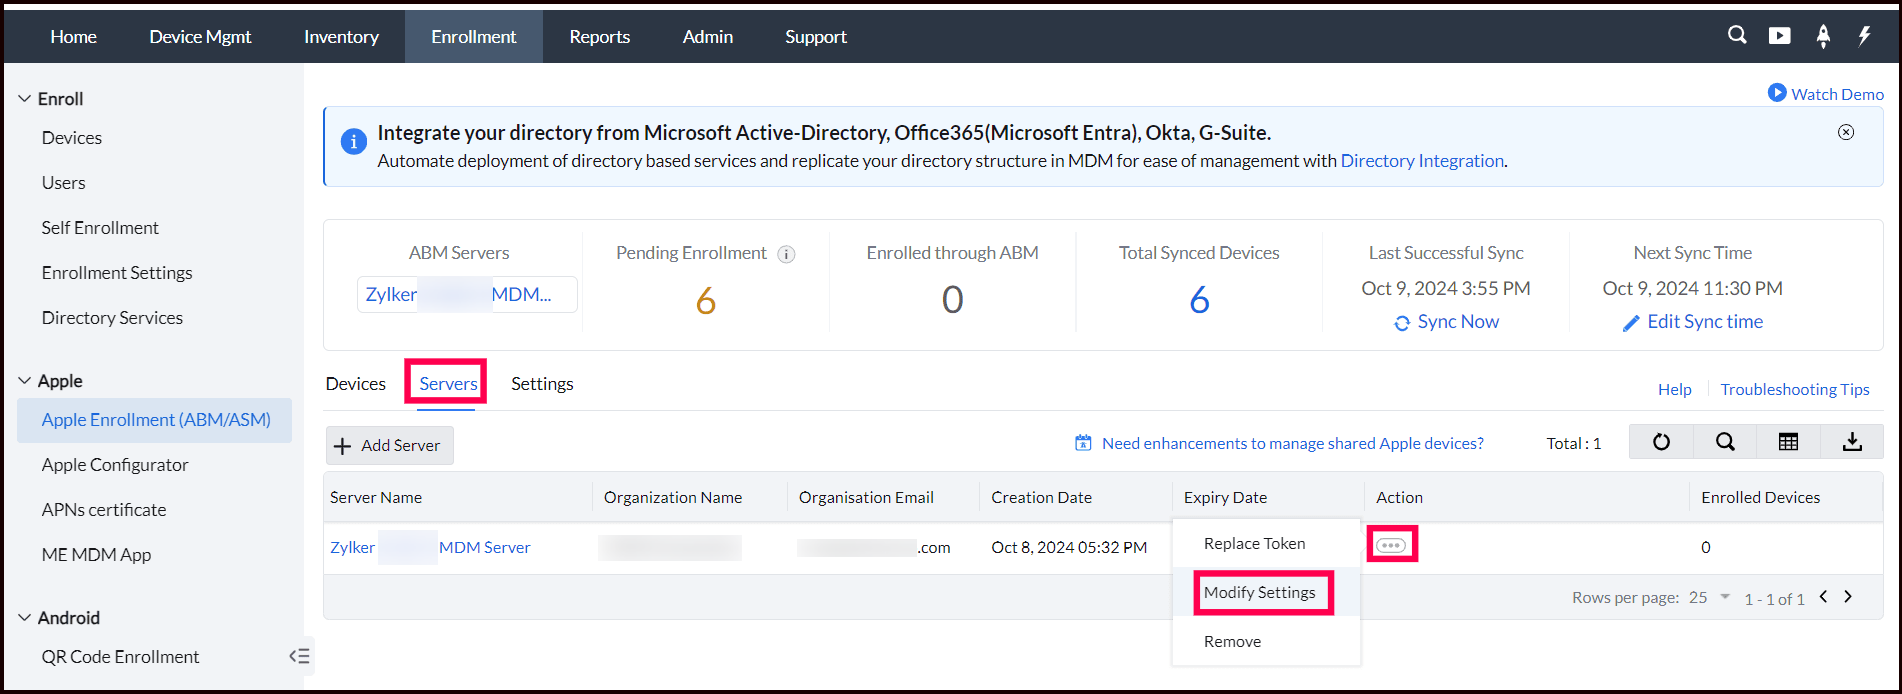
Task: Click the Add Server button
Action: [x=389, y=445]
